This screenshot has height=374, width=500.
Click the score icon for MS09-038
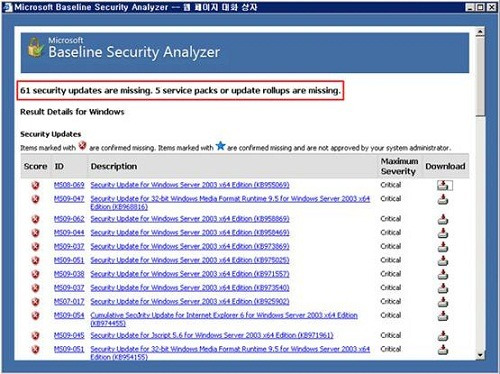pyautogui.click(x=35, y=274)
